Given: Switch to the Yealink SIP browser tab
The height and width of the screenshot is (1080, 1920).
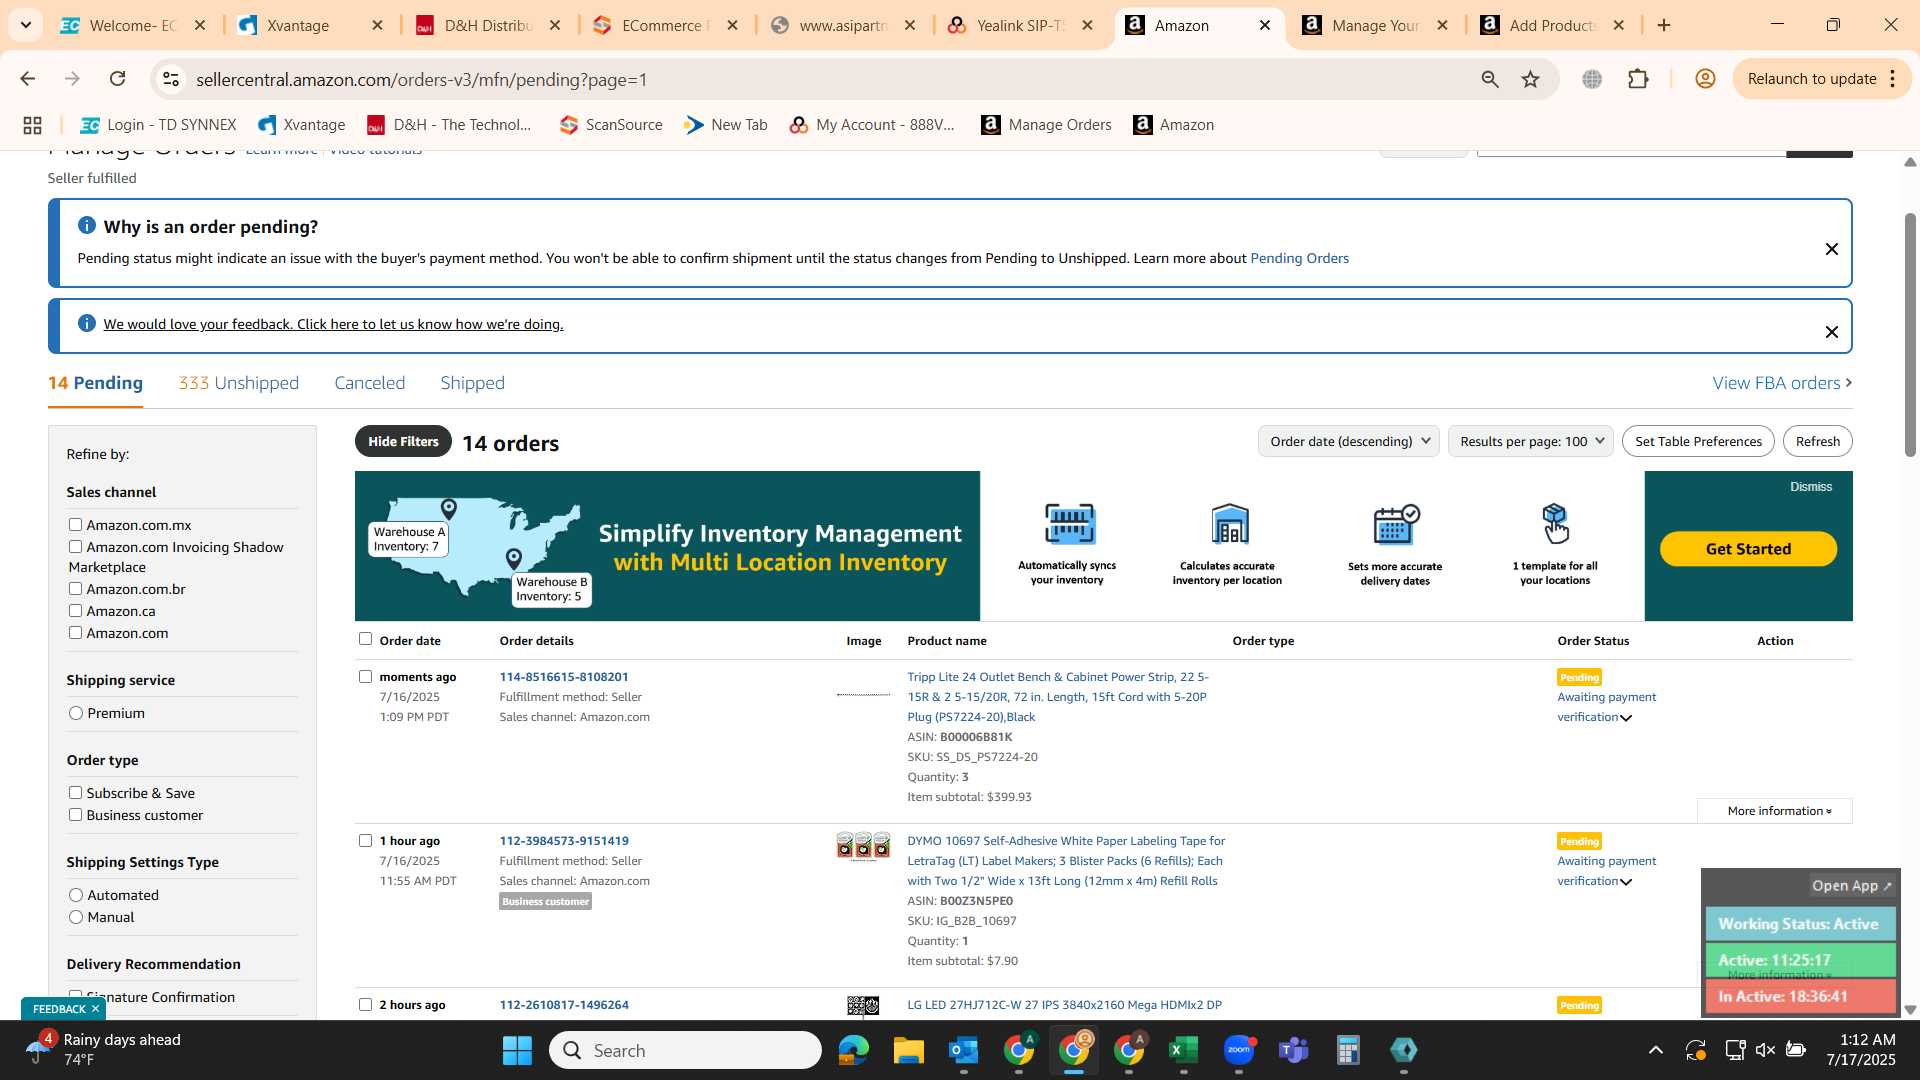Looking at the screenshot, I should tap(1020, 25).
